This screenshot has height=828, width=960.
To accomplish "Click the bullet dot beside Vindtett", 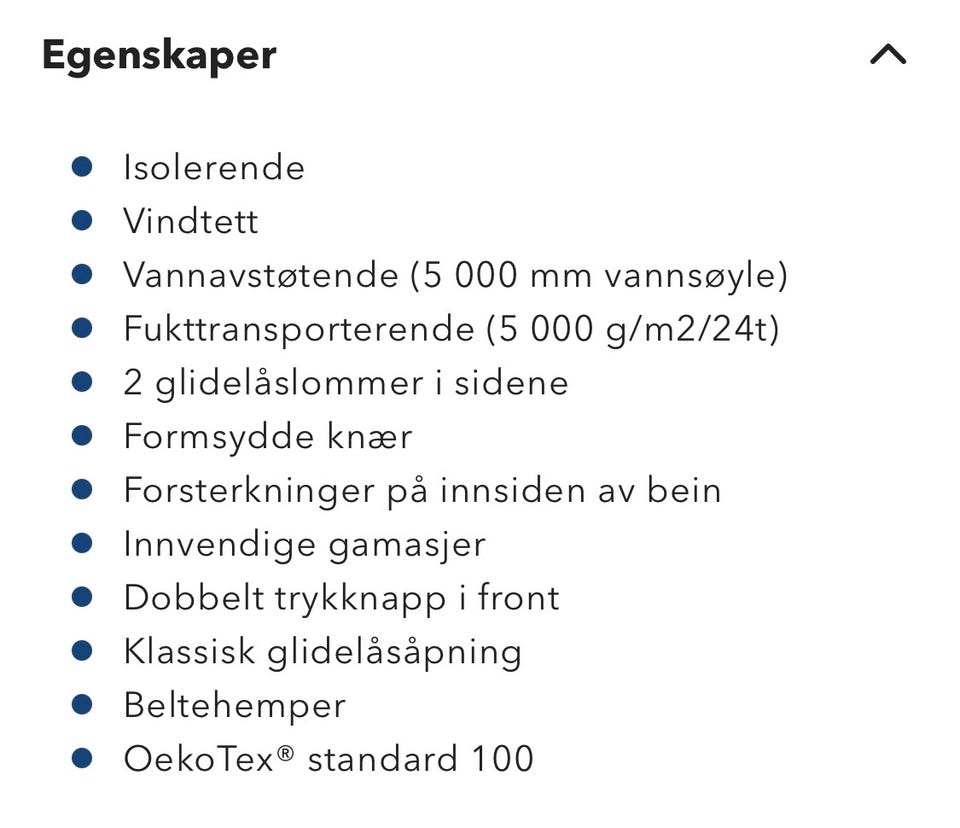I will (x=83, y=220).
